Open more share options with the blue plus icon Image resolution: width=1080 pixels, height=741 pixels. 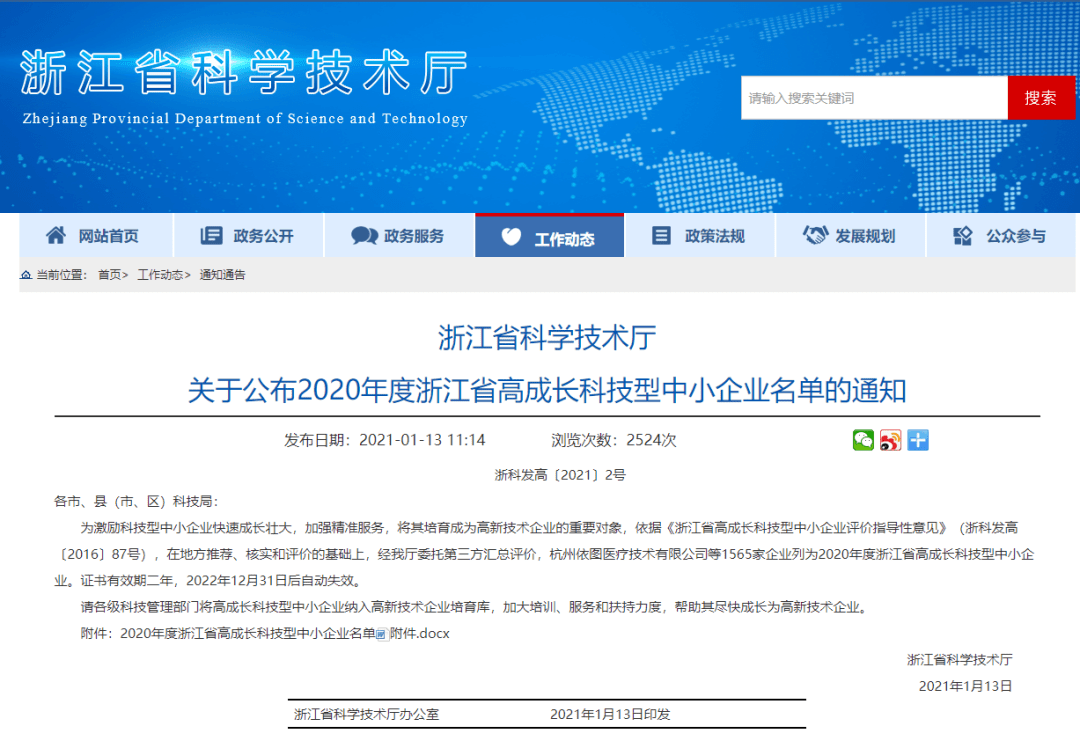point(918,440)
